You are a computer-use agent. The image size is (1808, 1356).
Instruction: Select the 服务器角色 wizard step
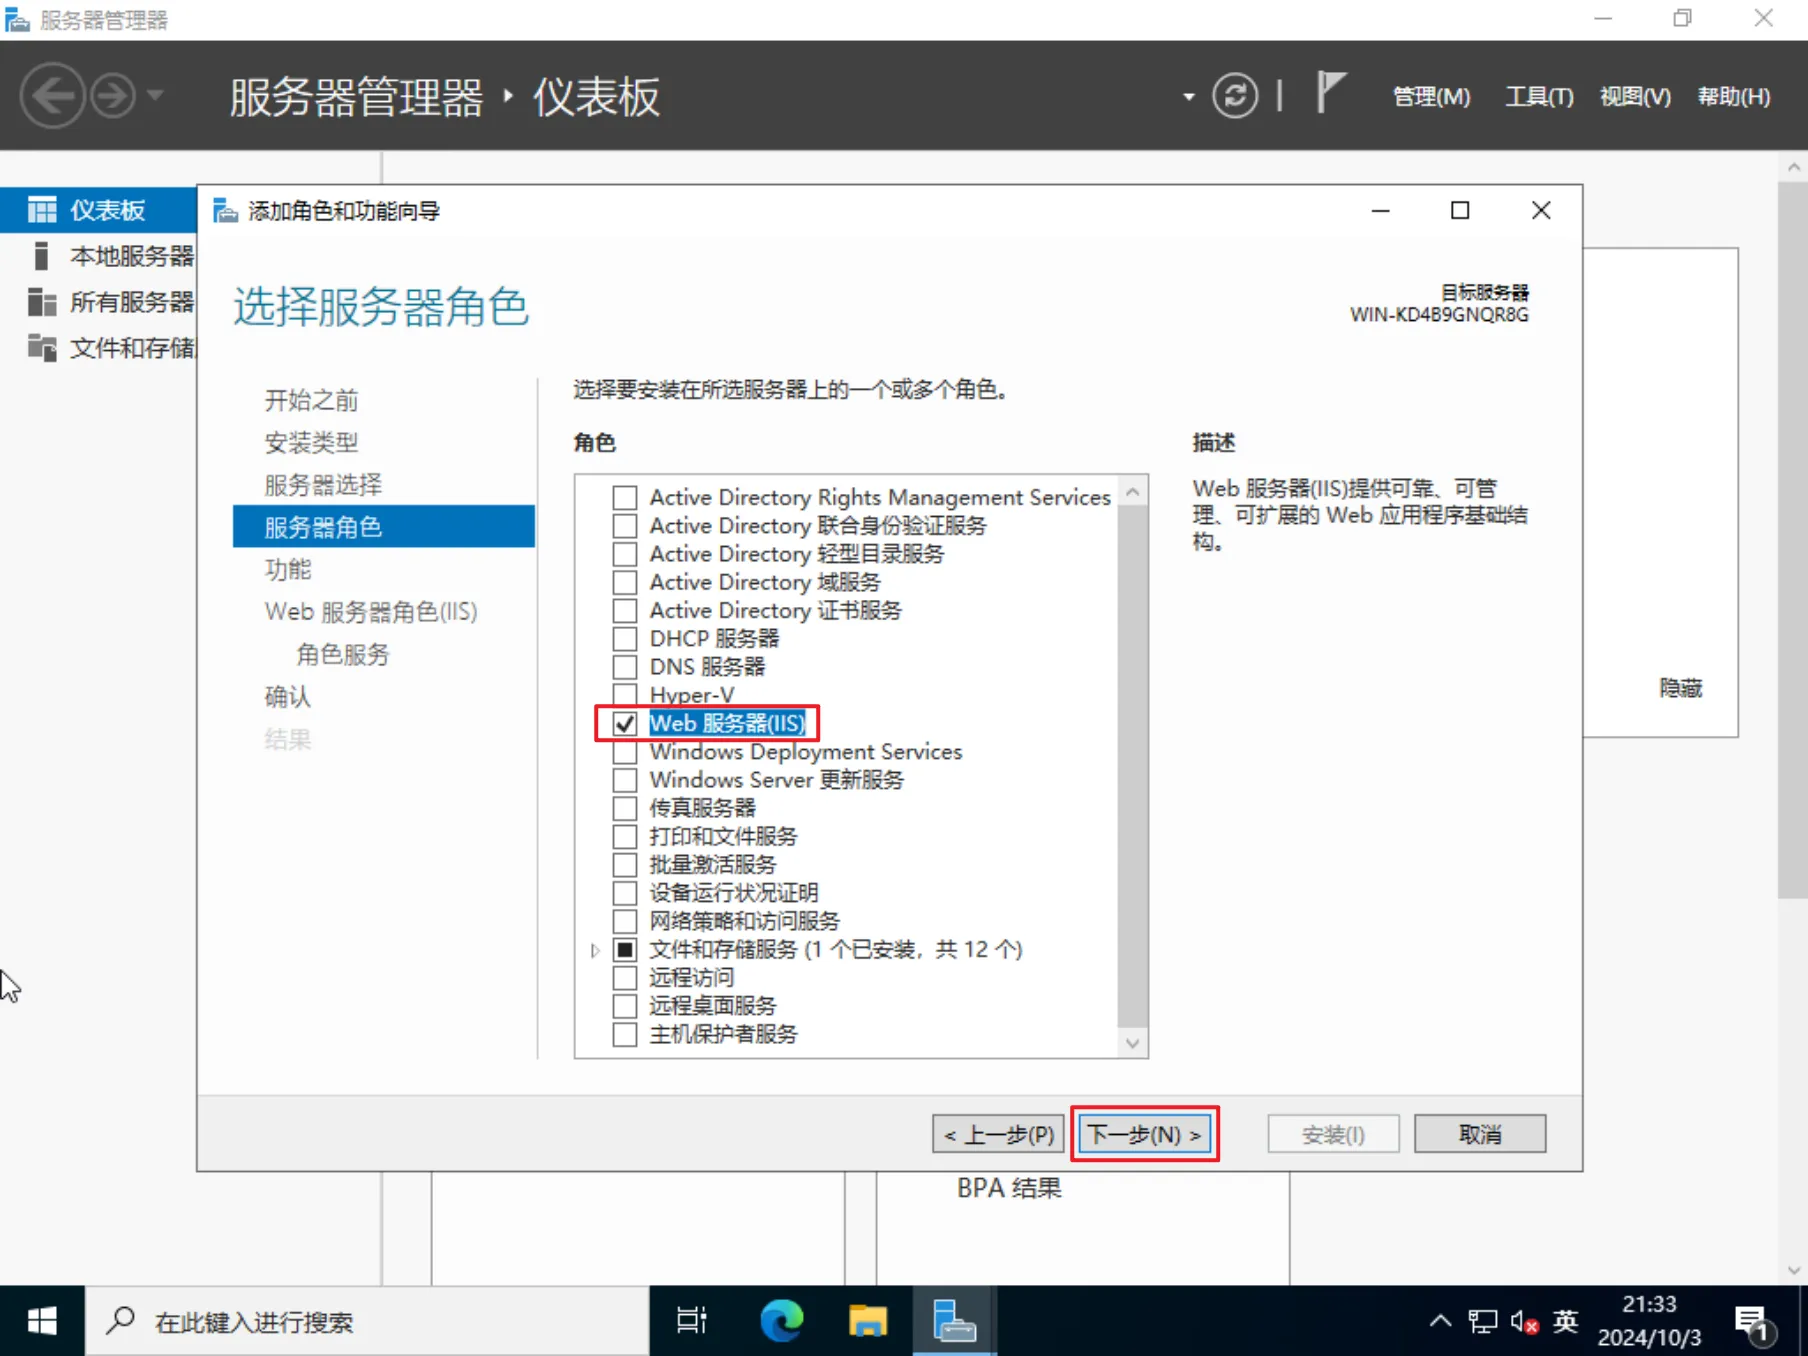click(x=384, y=527)
